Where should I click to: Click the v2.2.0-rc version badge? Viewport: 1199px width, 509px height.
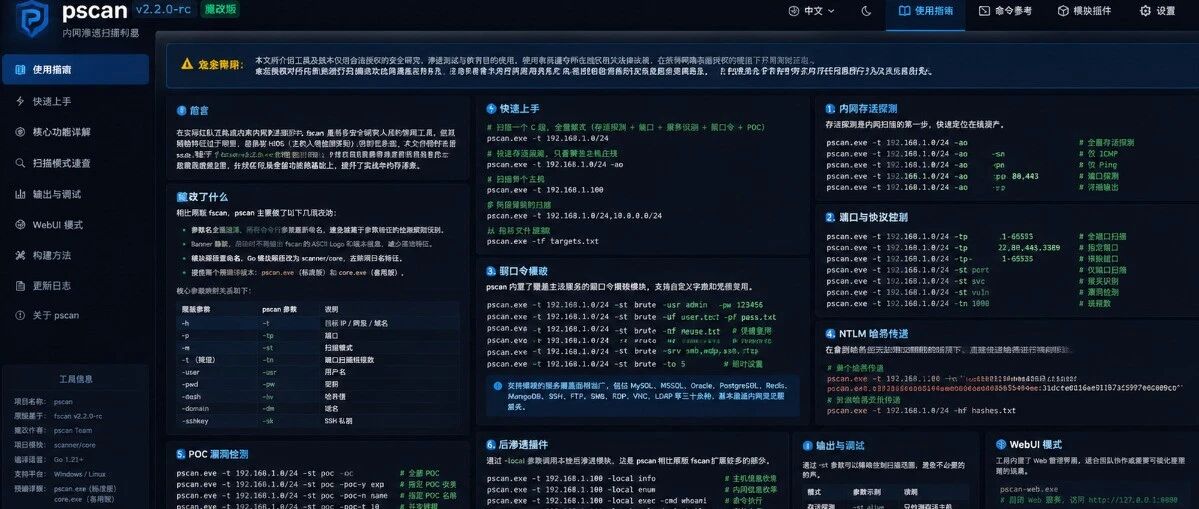[165, 10]
